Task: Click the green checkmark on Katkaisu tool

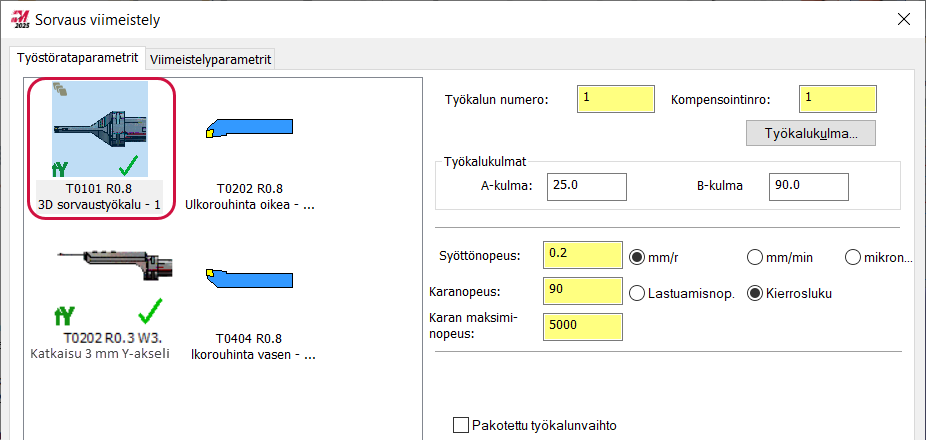Action: click(x=149, y=311)
